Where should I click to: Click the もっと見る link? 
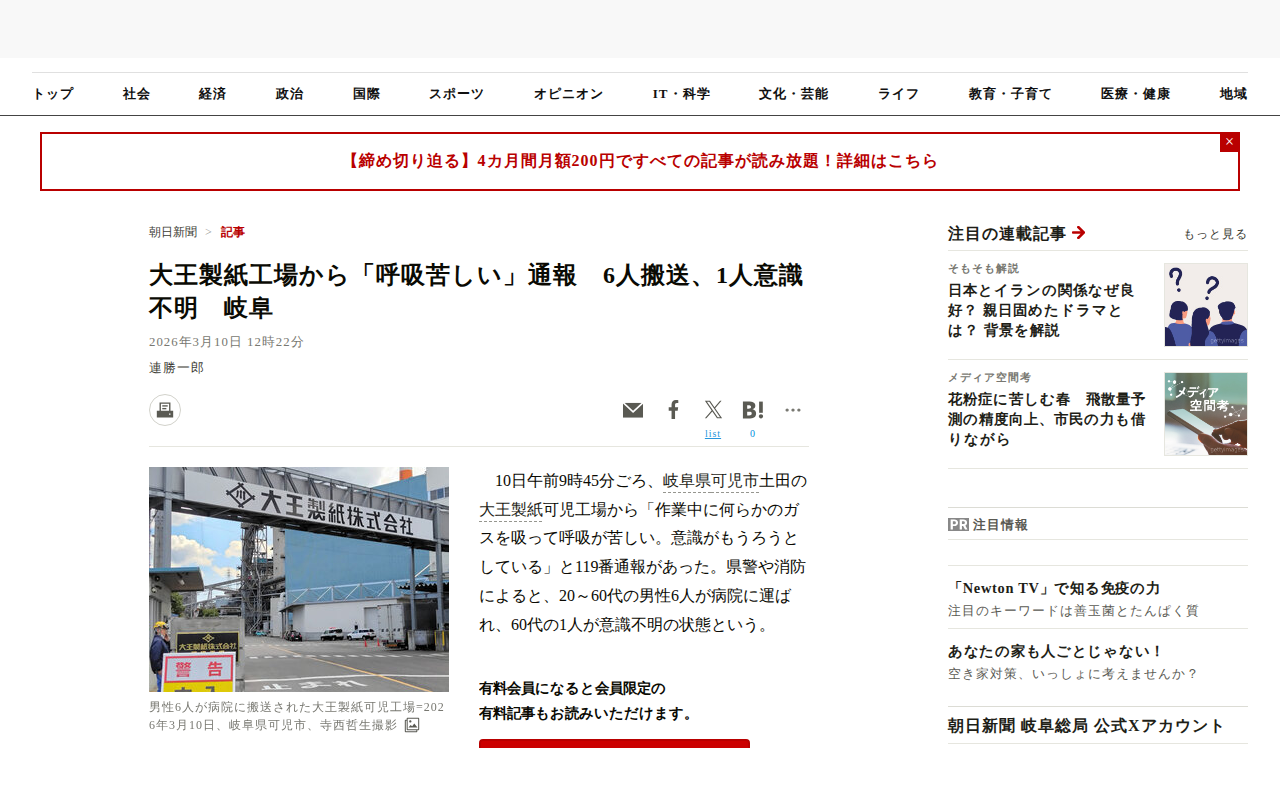tap(1215, 234)
